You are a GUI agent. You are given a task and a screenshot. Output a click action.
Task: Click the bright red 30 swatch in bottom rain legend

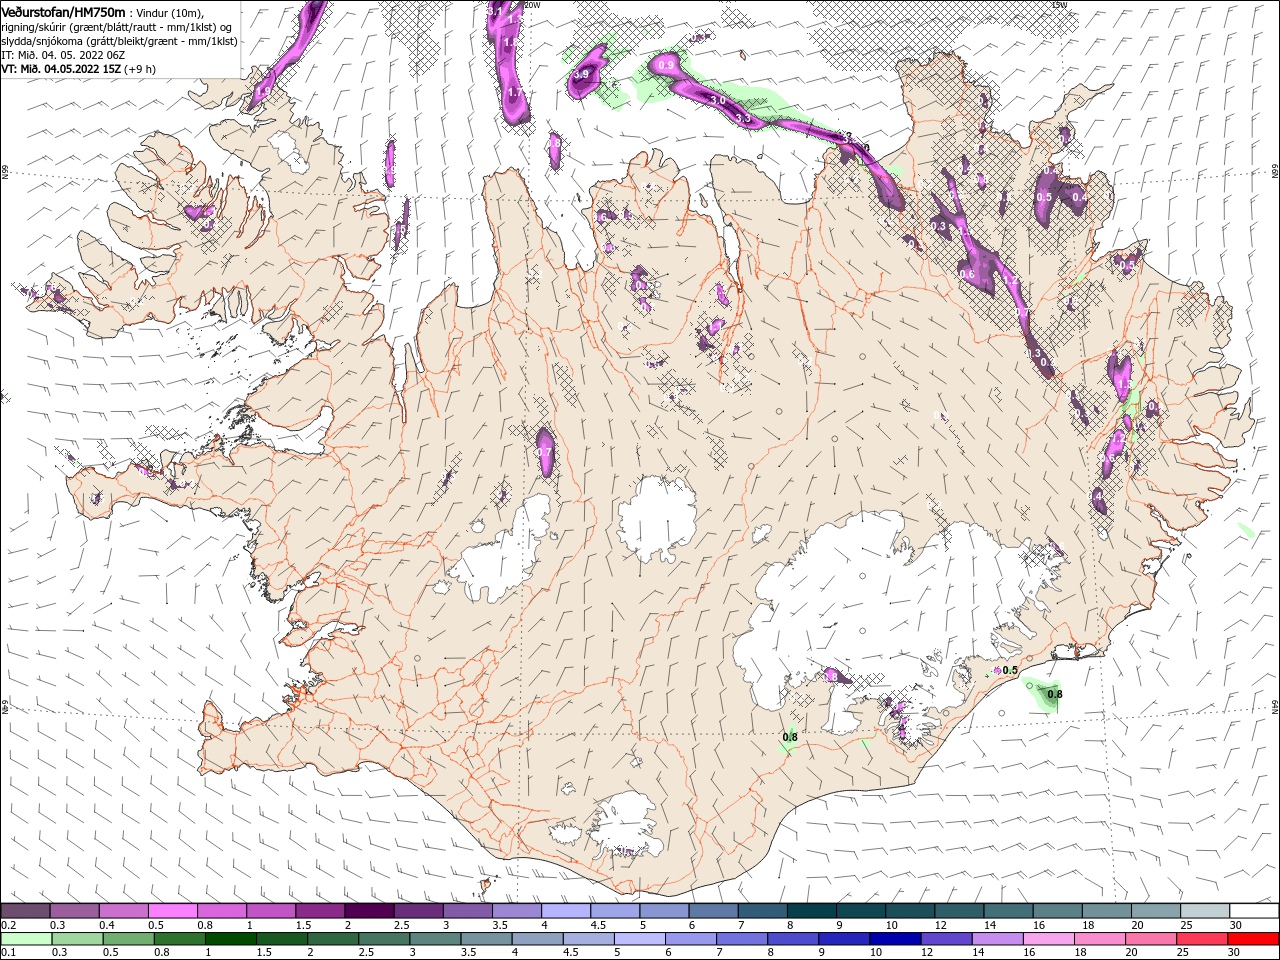(1253, 939)
